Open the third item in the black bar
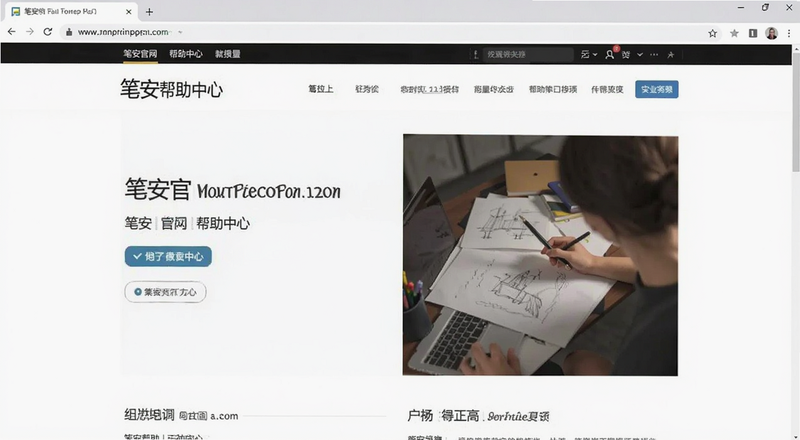The width and height of the screenshot is (800, 440). coord(228,54)
